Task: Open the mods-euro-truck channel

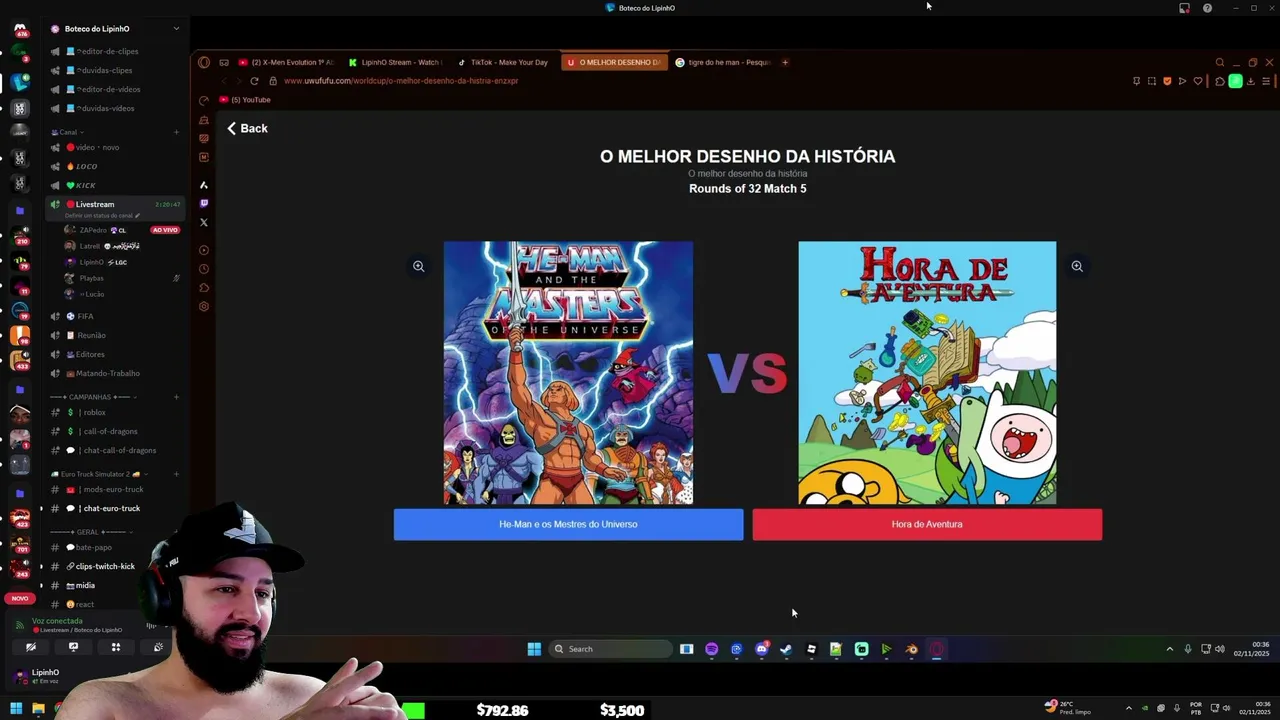Action: (115, 489)
